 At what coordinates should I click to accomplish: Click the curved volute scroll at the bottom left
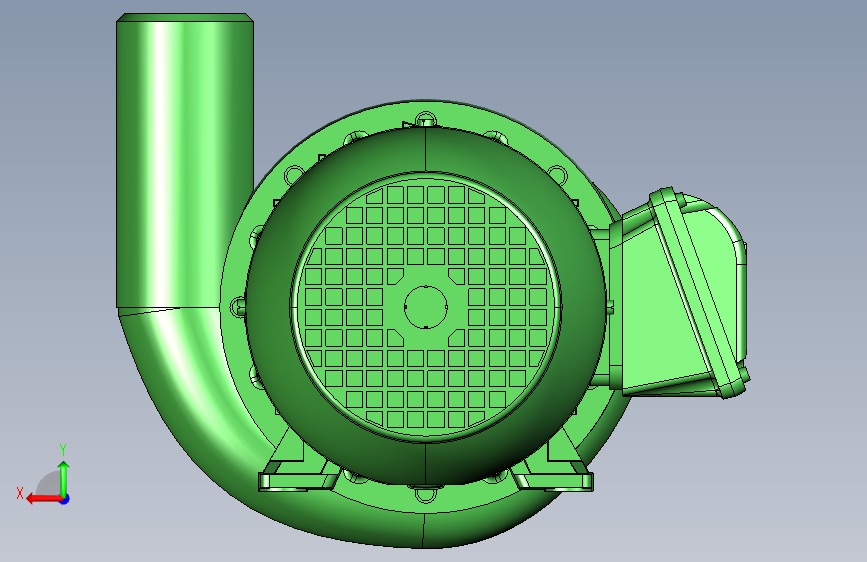click(182, 420)
